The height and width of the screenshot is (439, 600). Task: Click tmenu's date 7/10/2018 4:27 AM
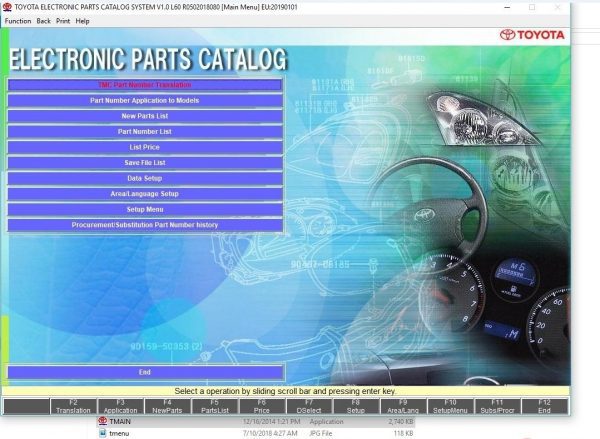(270, 433)
